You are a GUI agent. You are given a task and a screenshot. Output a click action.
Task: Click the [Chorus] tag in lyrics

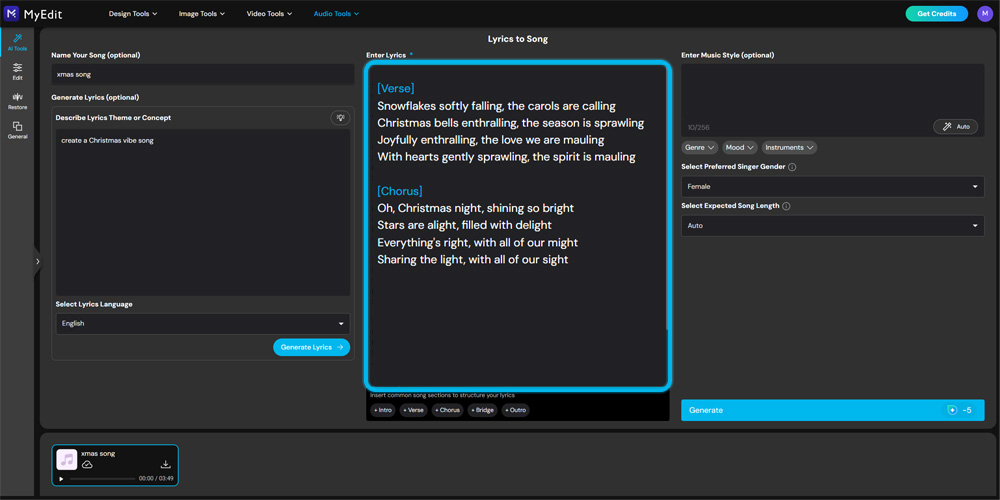[x=400, y=191]
